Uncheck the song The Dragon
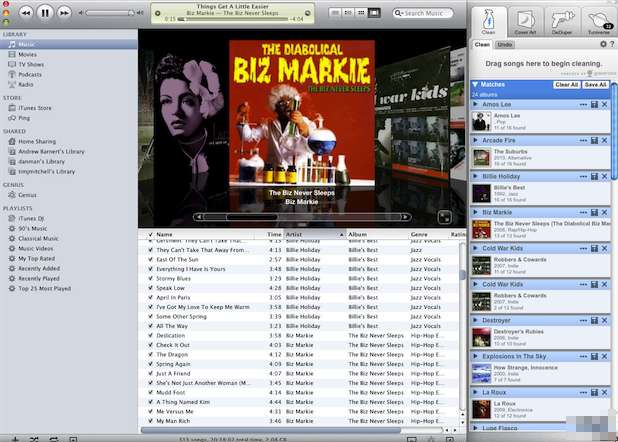Screen dimensions: 618x442 (x=150, y=354)
